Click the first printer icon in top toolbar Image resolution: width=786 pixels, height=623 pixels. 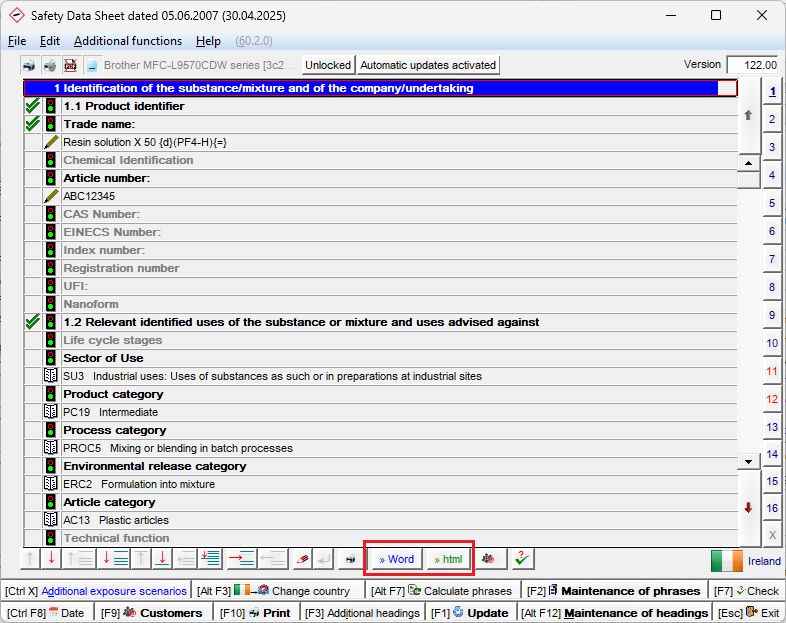[30, 65]
